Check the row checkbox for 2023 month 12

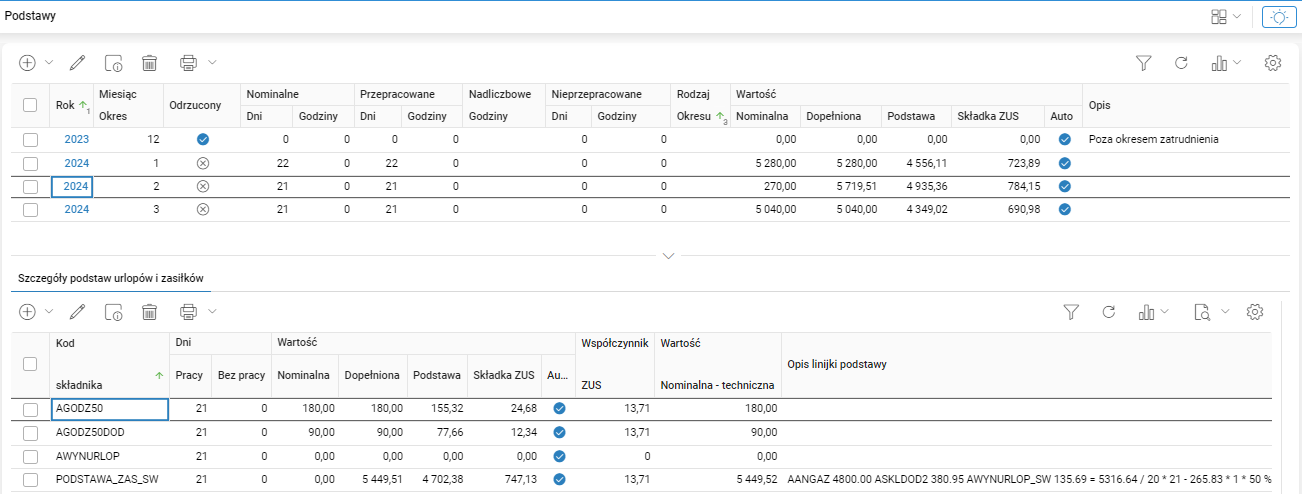tap(31, 140)
